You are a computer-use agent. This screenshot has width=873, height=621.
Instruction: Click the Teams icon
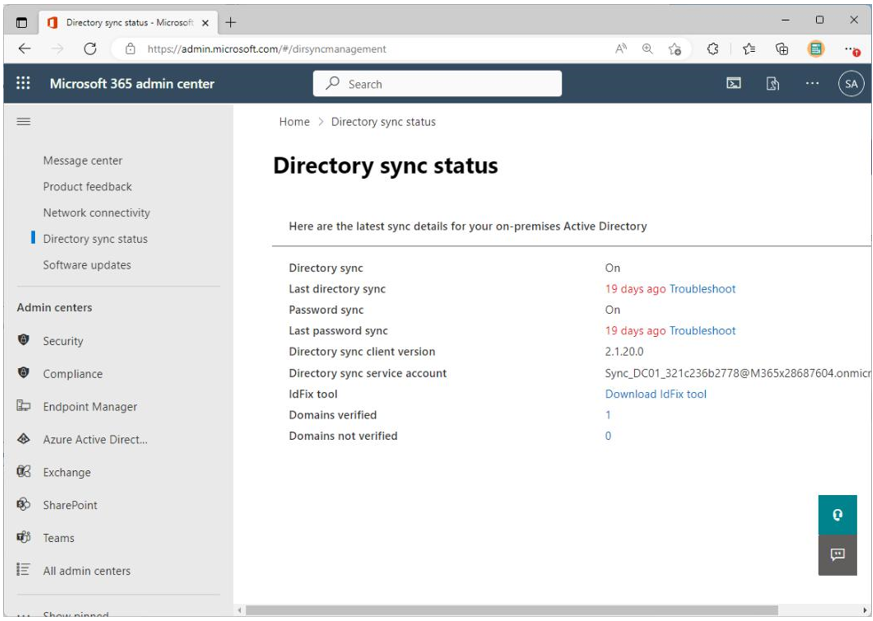(x=23, y=537)
